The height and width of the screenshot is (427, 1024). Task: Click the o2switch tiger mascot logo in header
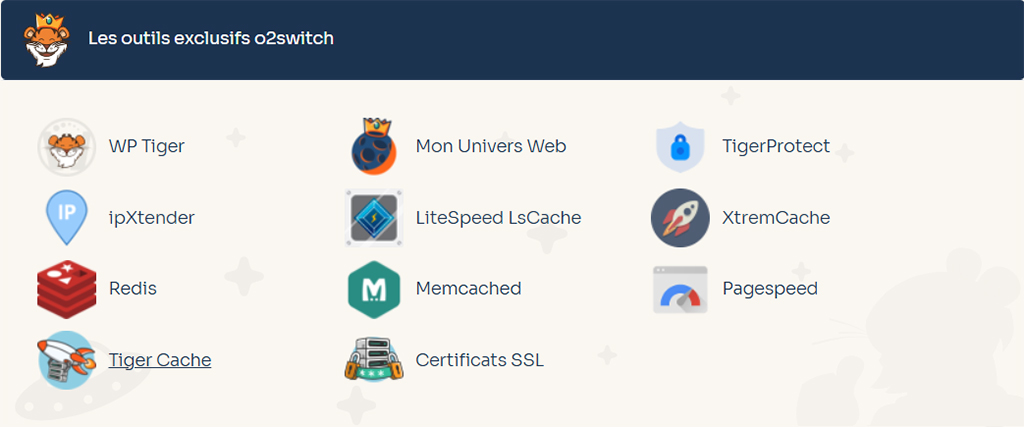pos(46,39)
